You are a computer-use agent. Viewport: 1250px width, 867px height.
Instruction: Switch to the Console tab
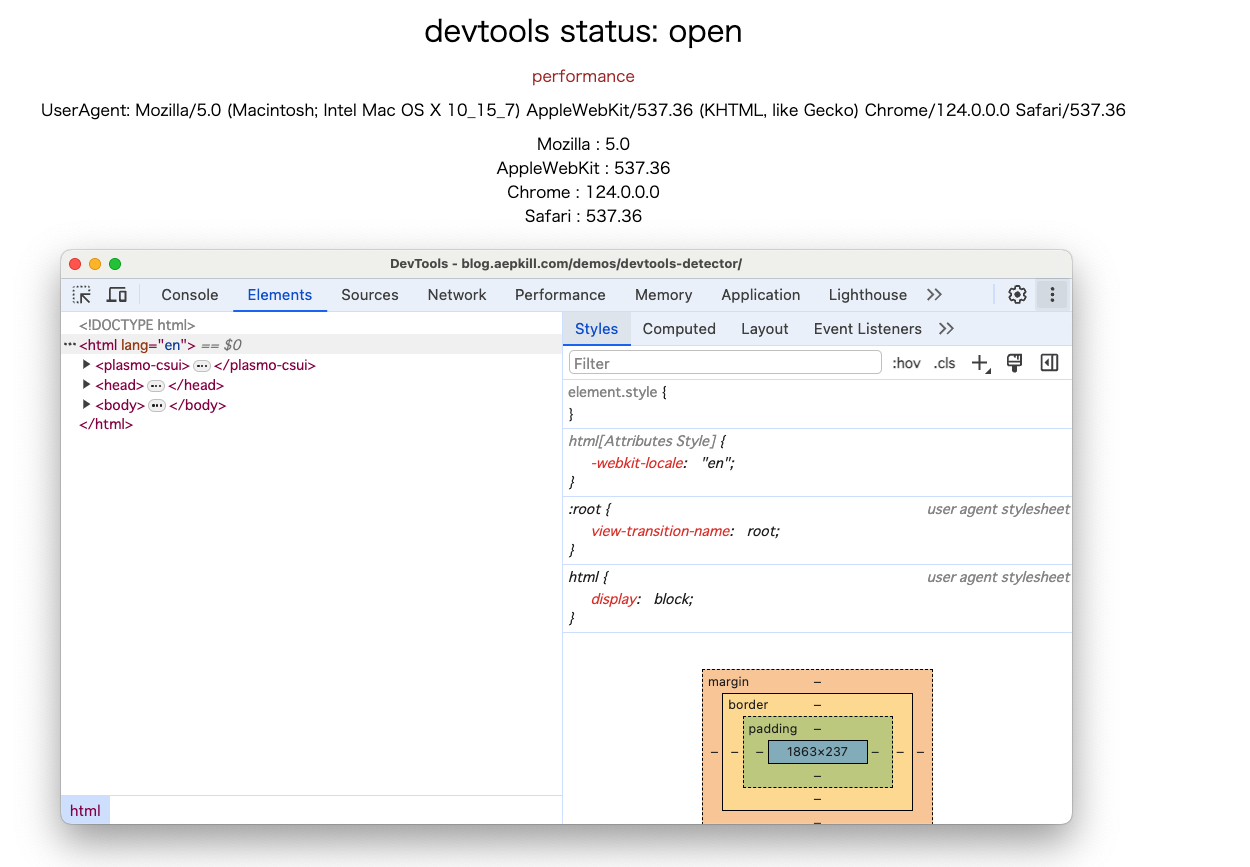[189, 295]
